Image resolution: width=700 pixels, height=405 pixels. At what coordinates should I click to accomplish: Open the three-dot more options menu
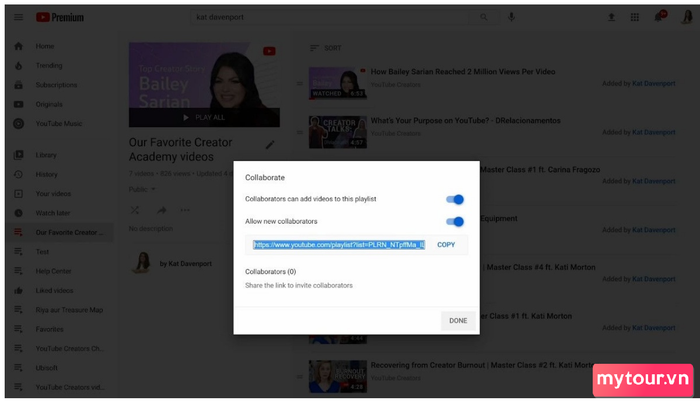185,210
